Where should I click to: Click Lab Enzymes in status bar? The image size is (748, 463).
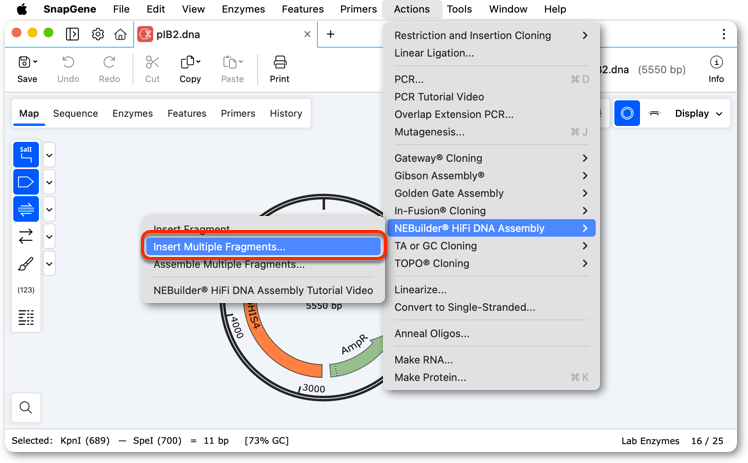click(x=650, y=441)
